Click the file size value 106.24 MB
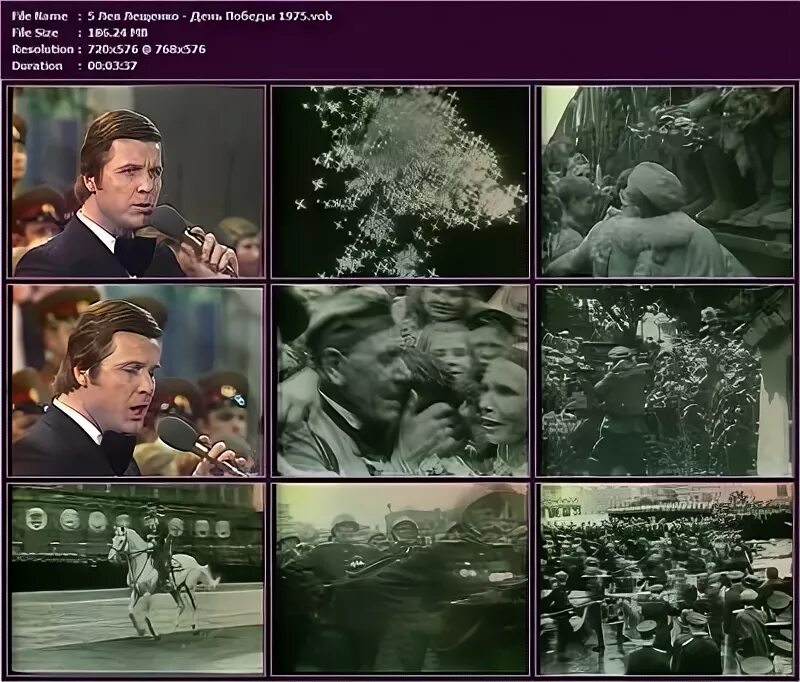This screenshot has height=682, width=800. coord(118,33)
